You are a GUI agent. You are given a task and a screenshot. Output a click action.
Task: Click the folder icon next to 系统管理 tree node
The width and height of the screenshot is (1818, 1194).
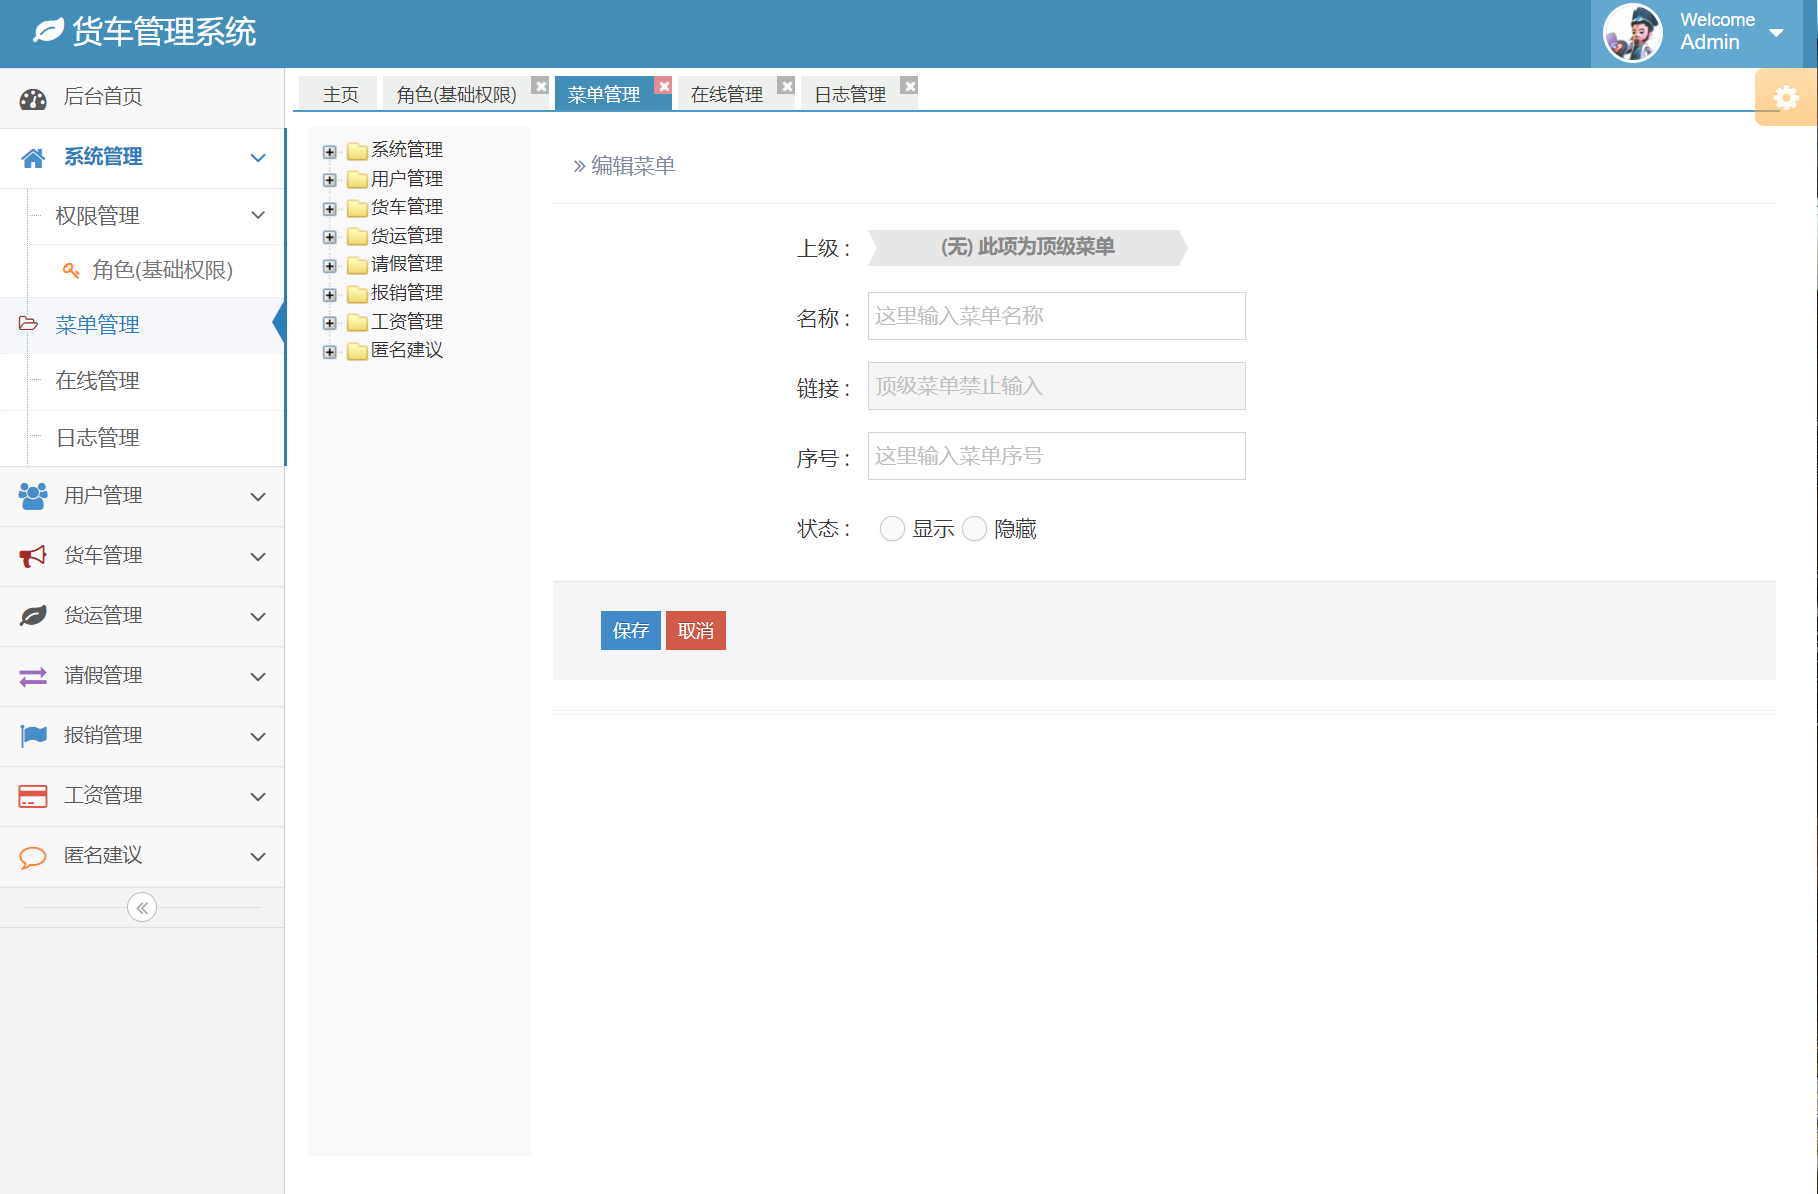[x=357, y=150]
